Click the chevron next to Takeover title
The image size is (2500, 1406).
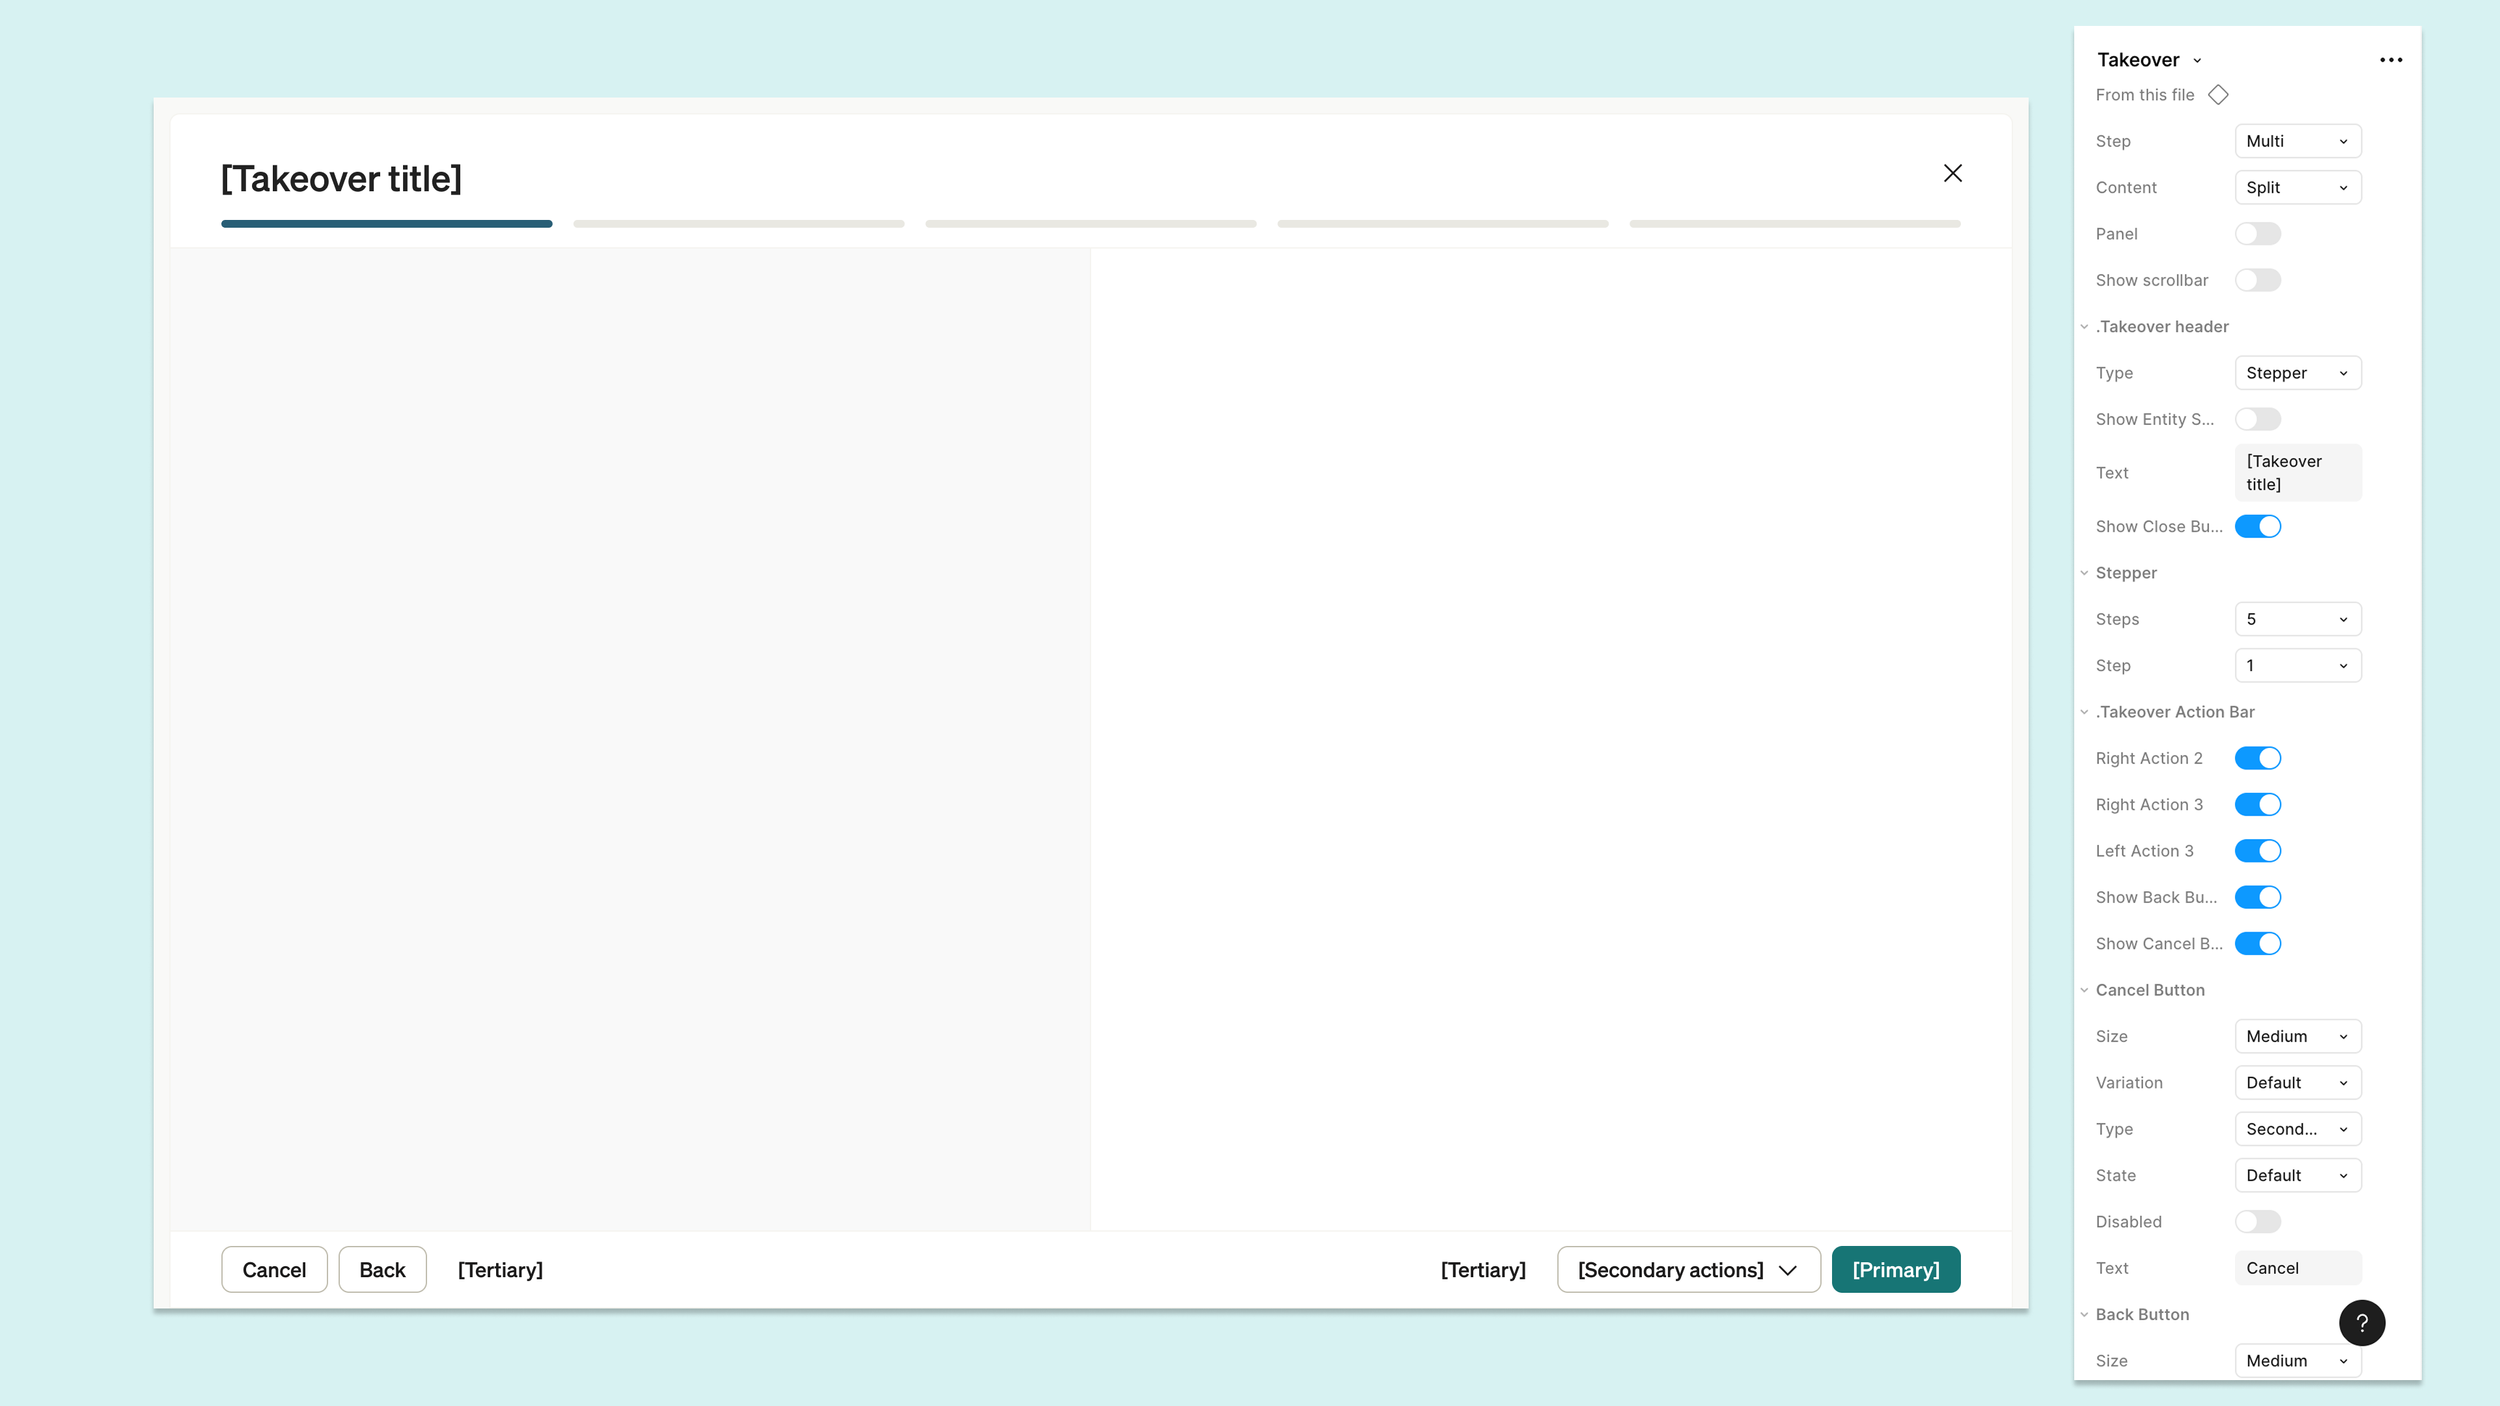click(x=2197, y=61)
